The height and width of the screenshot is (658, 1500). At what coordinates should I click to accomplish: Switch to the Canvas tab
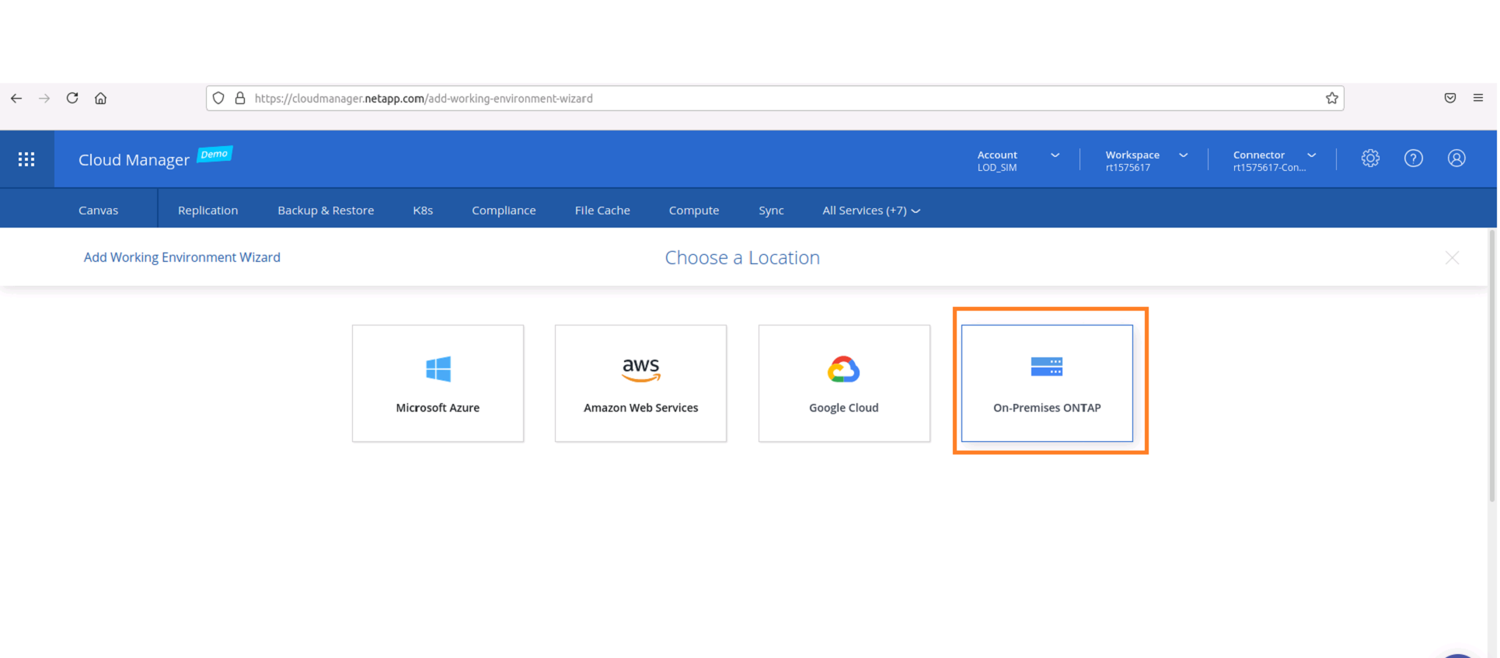point(98,210)
